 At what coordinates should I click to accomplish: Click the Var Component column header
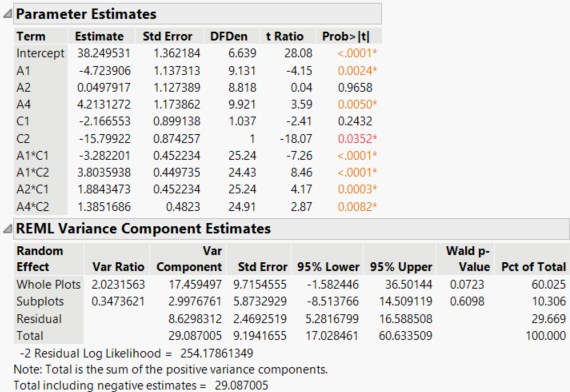click(189, 259)
